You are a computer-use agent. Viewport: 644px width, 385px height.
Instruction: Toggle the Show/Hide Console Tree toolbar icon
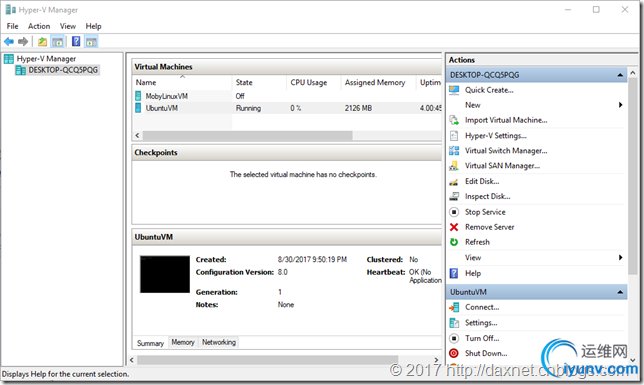coord(58,41)
